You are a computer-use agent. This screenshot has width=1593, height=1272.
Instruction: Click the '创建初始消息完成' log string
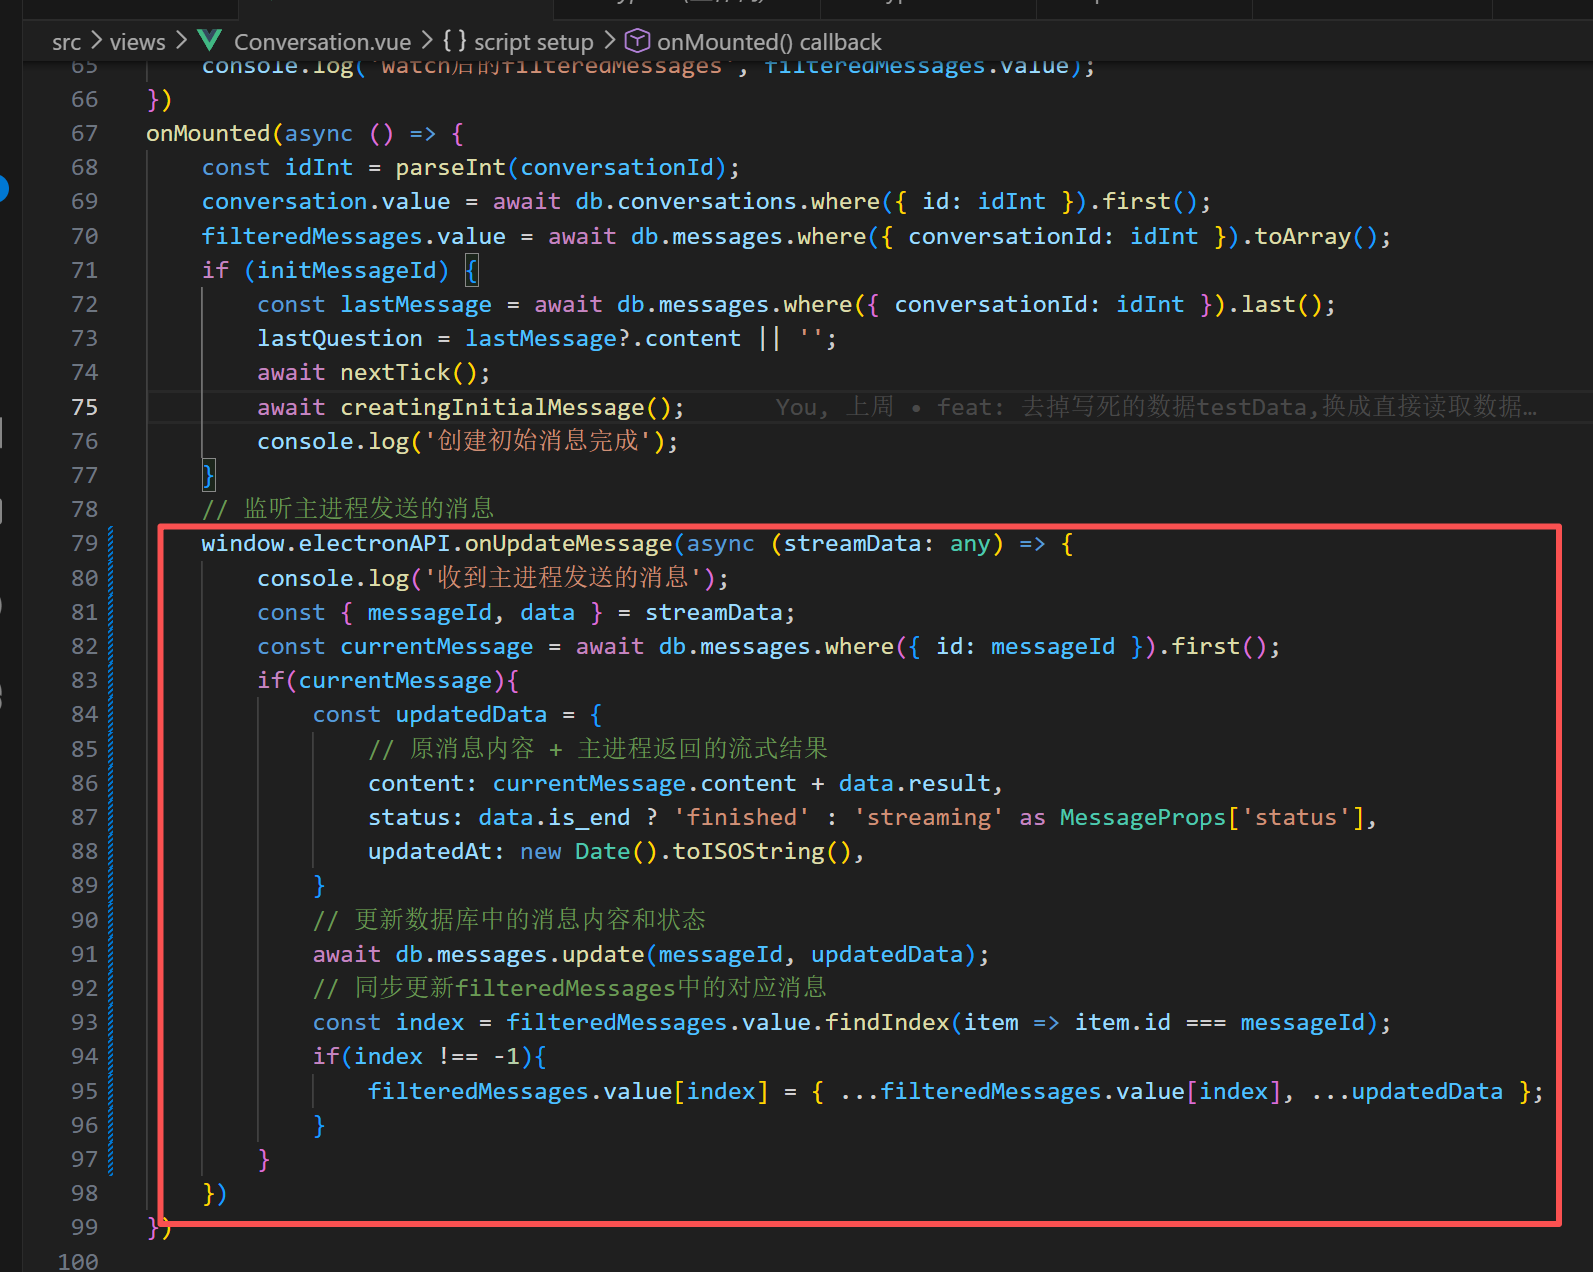click(538, 441)
